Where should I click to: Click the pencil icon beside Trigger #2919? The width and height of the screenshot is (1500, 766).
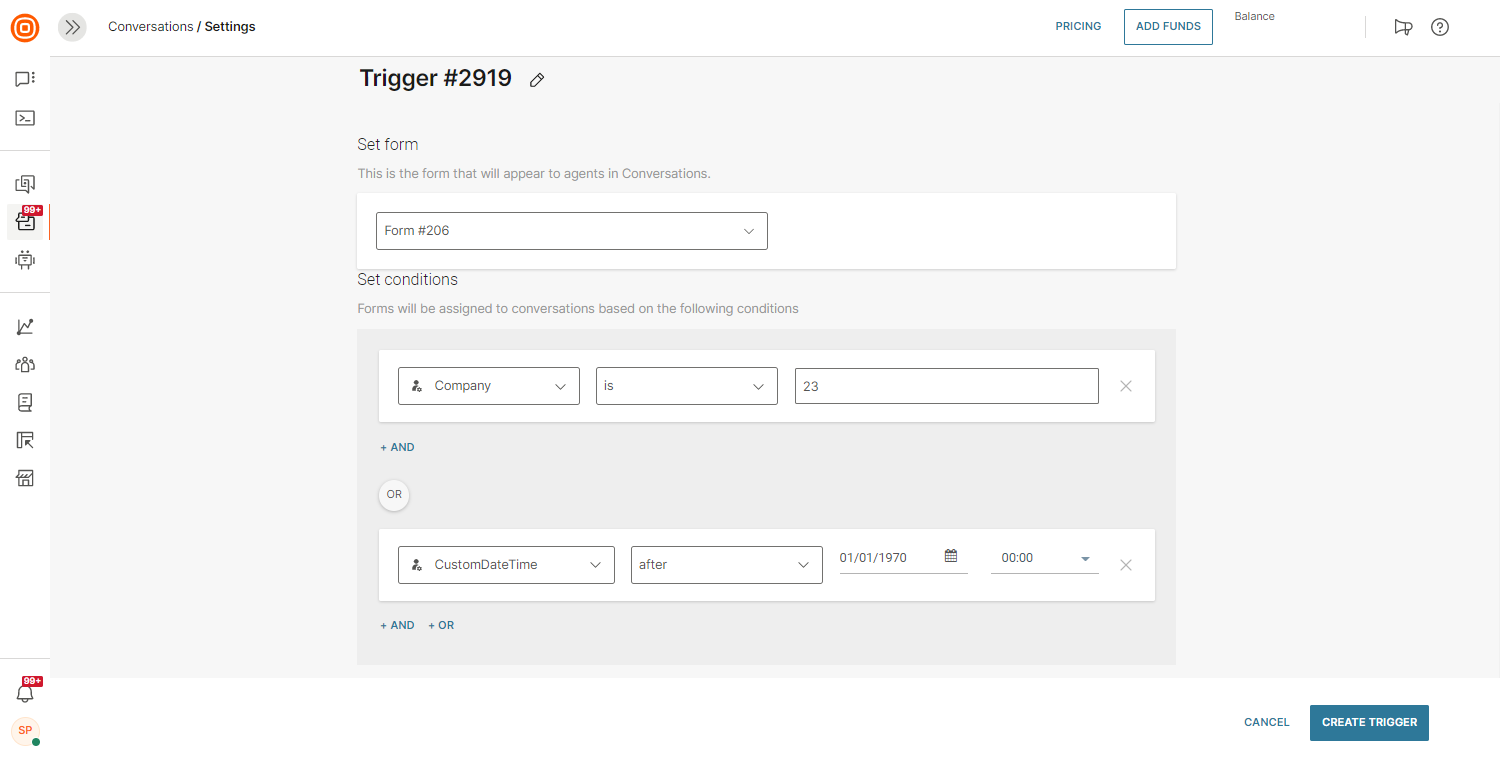[x=537, y=80]
